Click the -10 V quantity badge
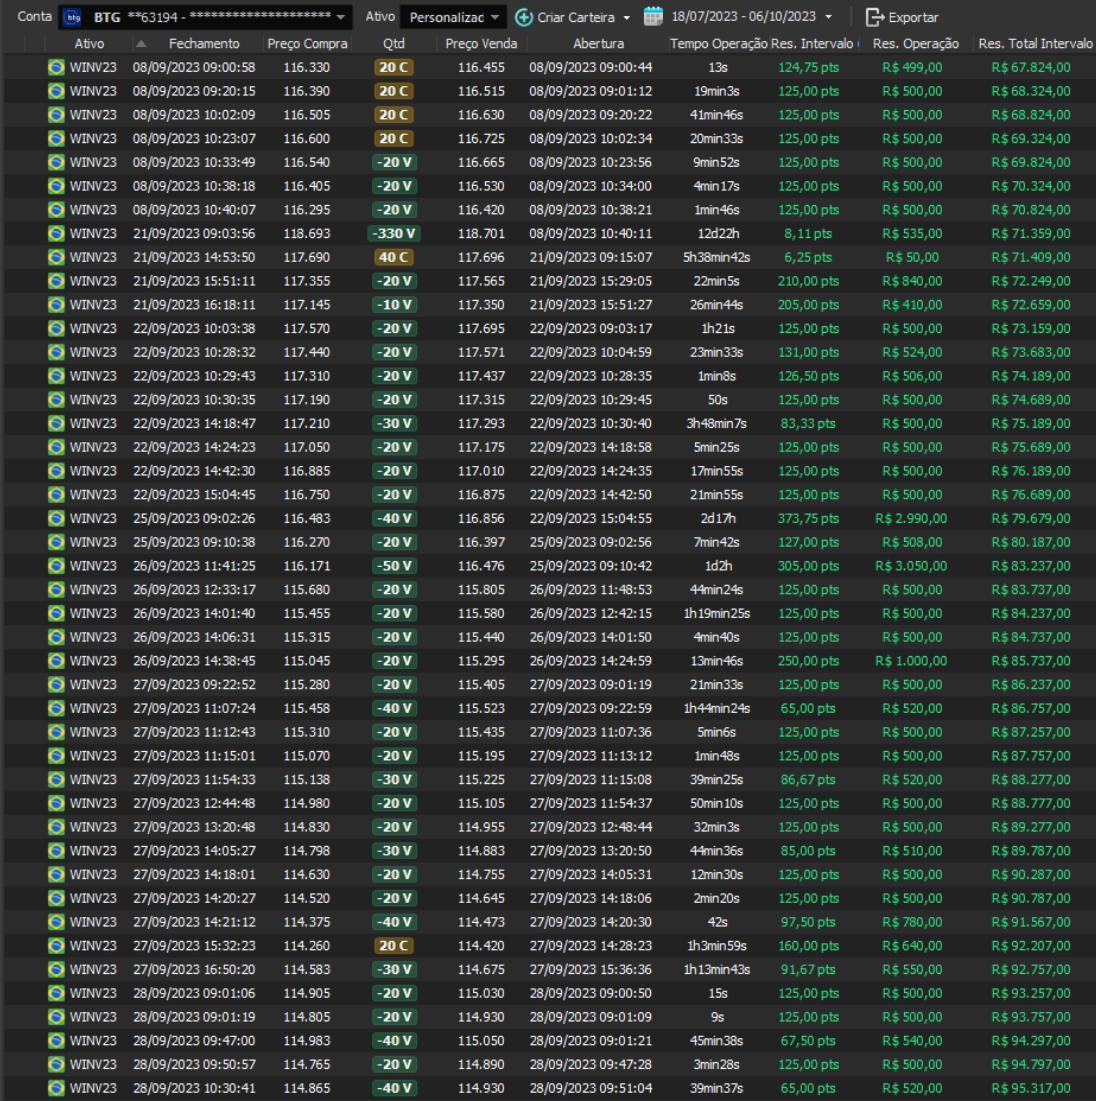1096x1101 pixels. (393, 304)
